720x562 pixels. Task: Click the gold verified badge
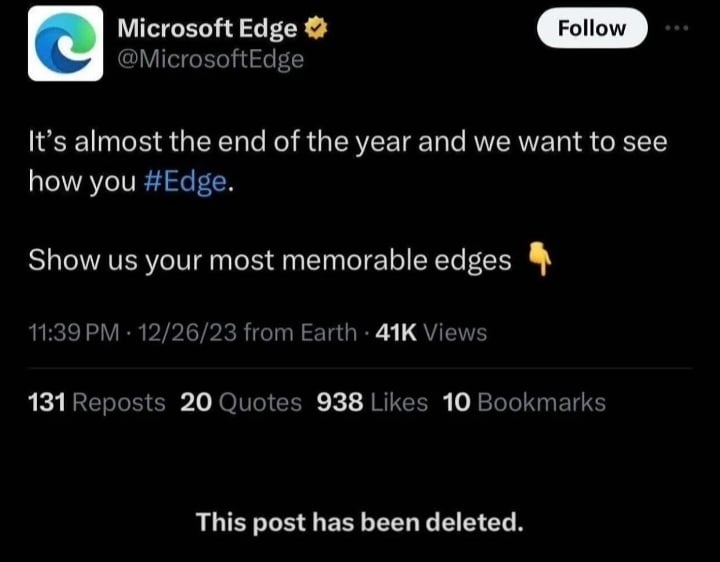click(312, 30)
